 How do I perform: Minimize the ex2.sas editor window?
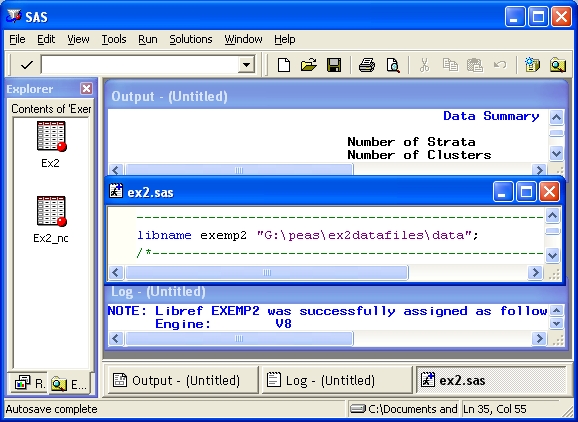click(x=503, y=192)
